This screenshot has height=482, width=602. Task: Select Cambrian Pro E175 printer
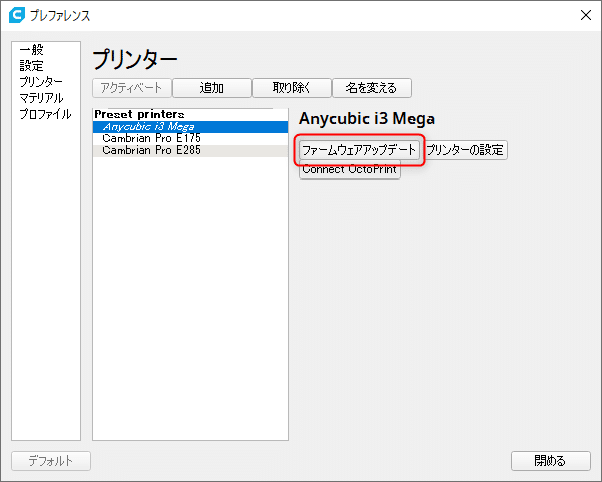[190, 139]
